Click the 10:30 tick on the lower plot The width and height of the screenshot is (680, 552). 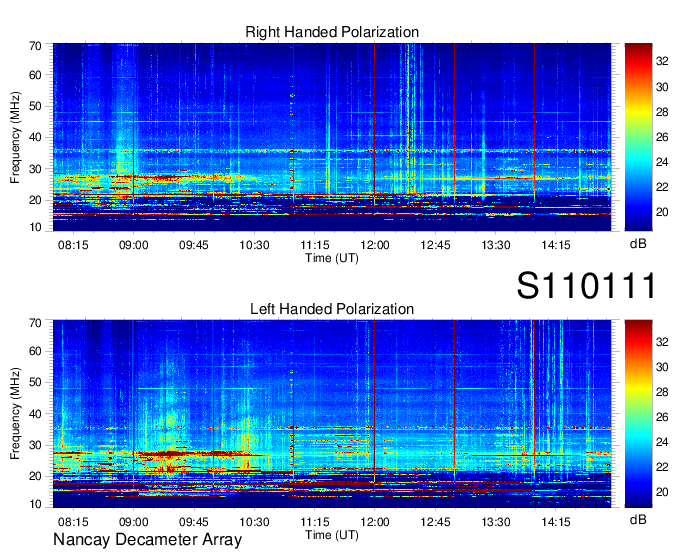pyautogui.click(x=255, y=522)
